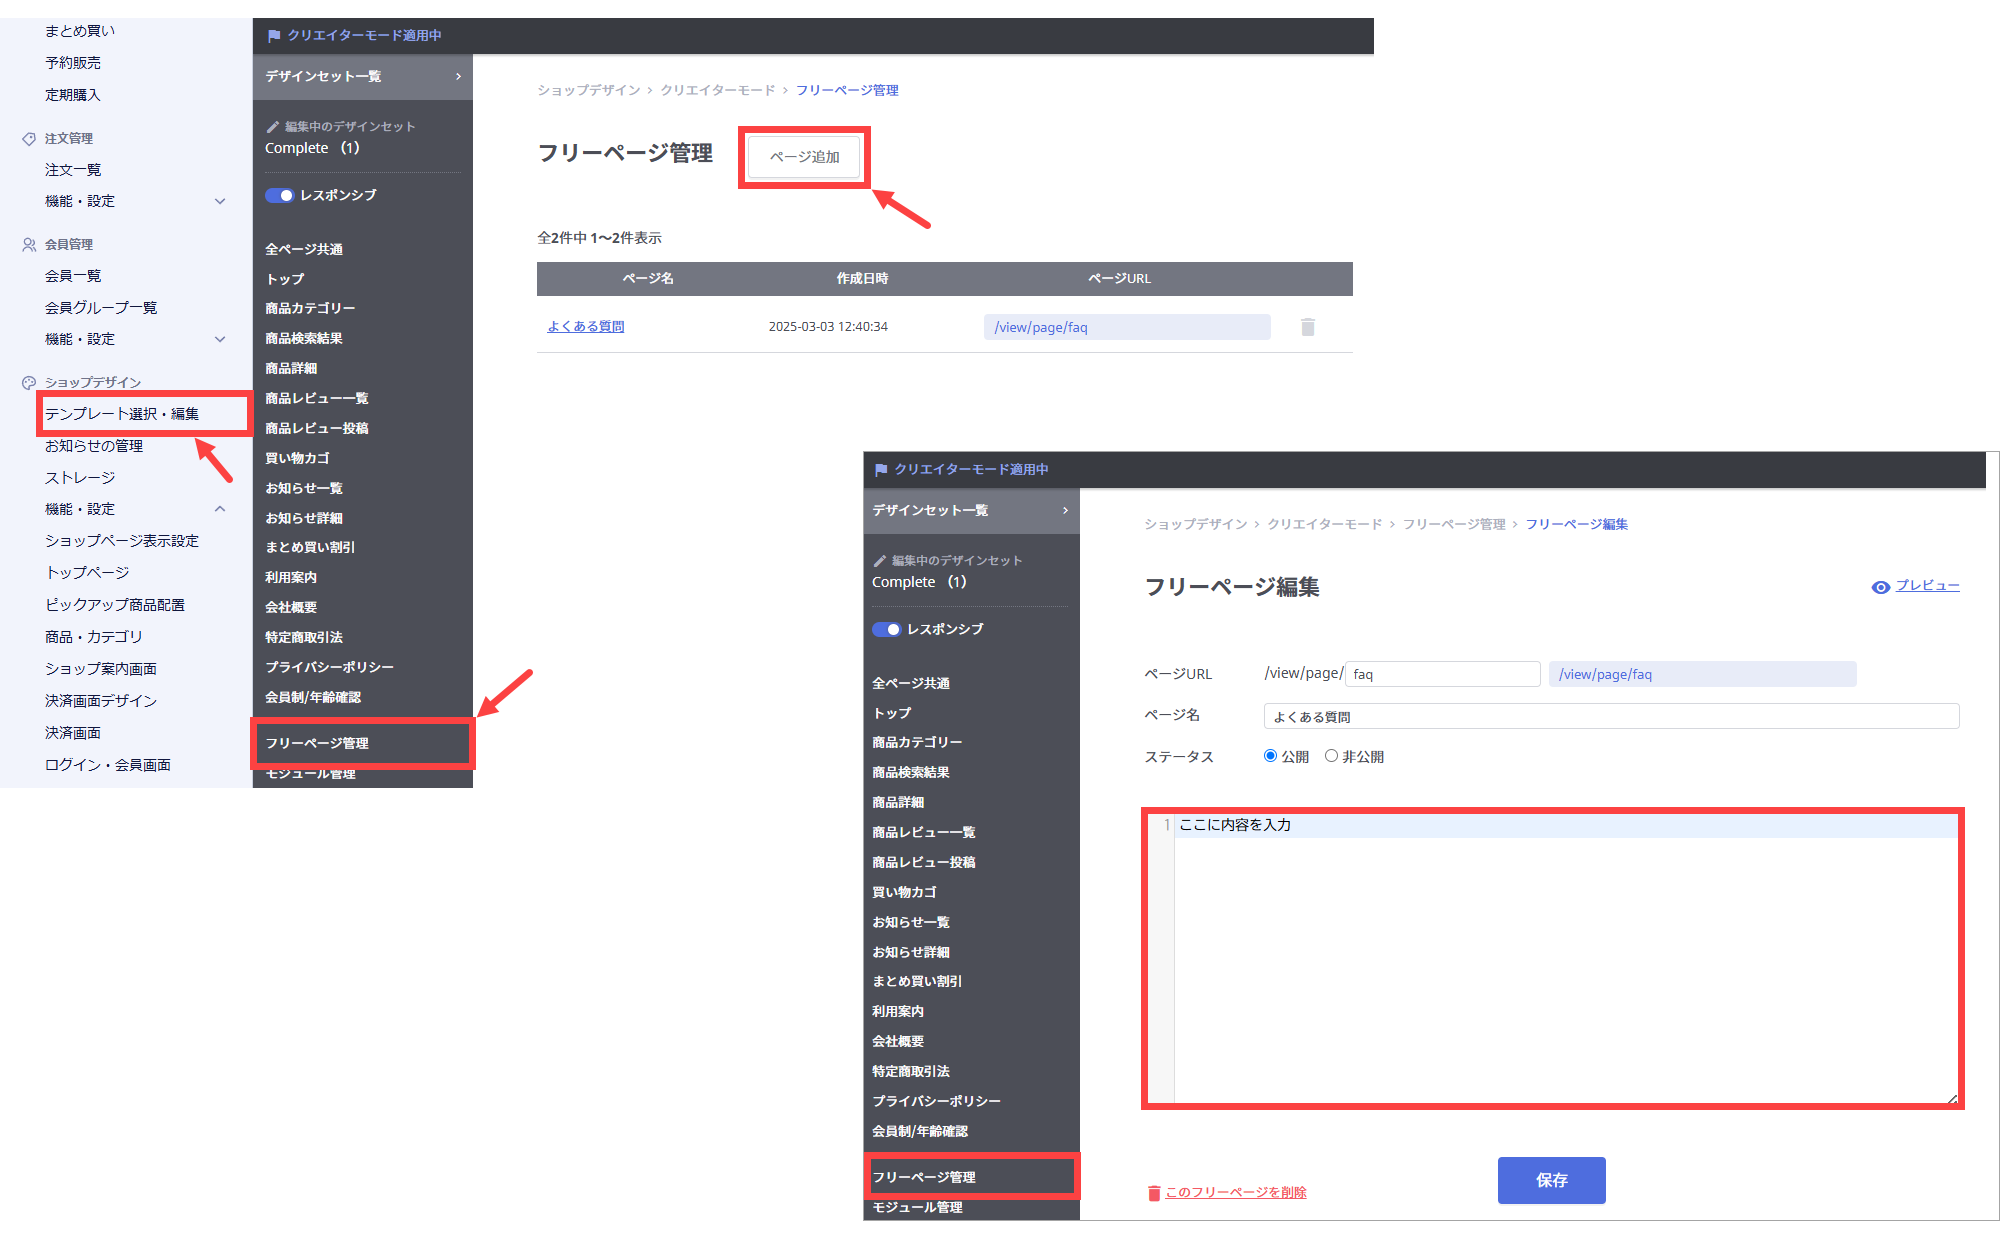Open 会員グループ一覧 in sidebar
Screen dimensions: 2000x1240
click(x=101, y=308)
